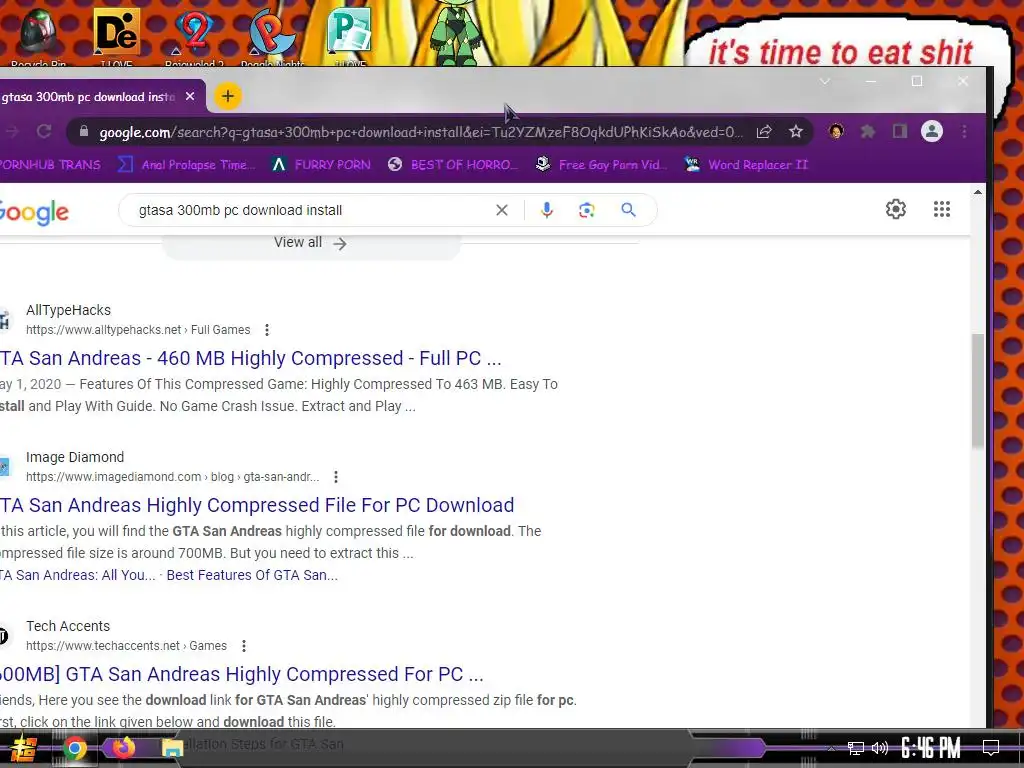
Task: Open the Word Replacer II bookmark
Action: click(x=746, y=165)
